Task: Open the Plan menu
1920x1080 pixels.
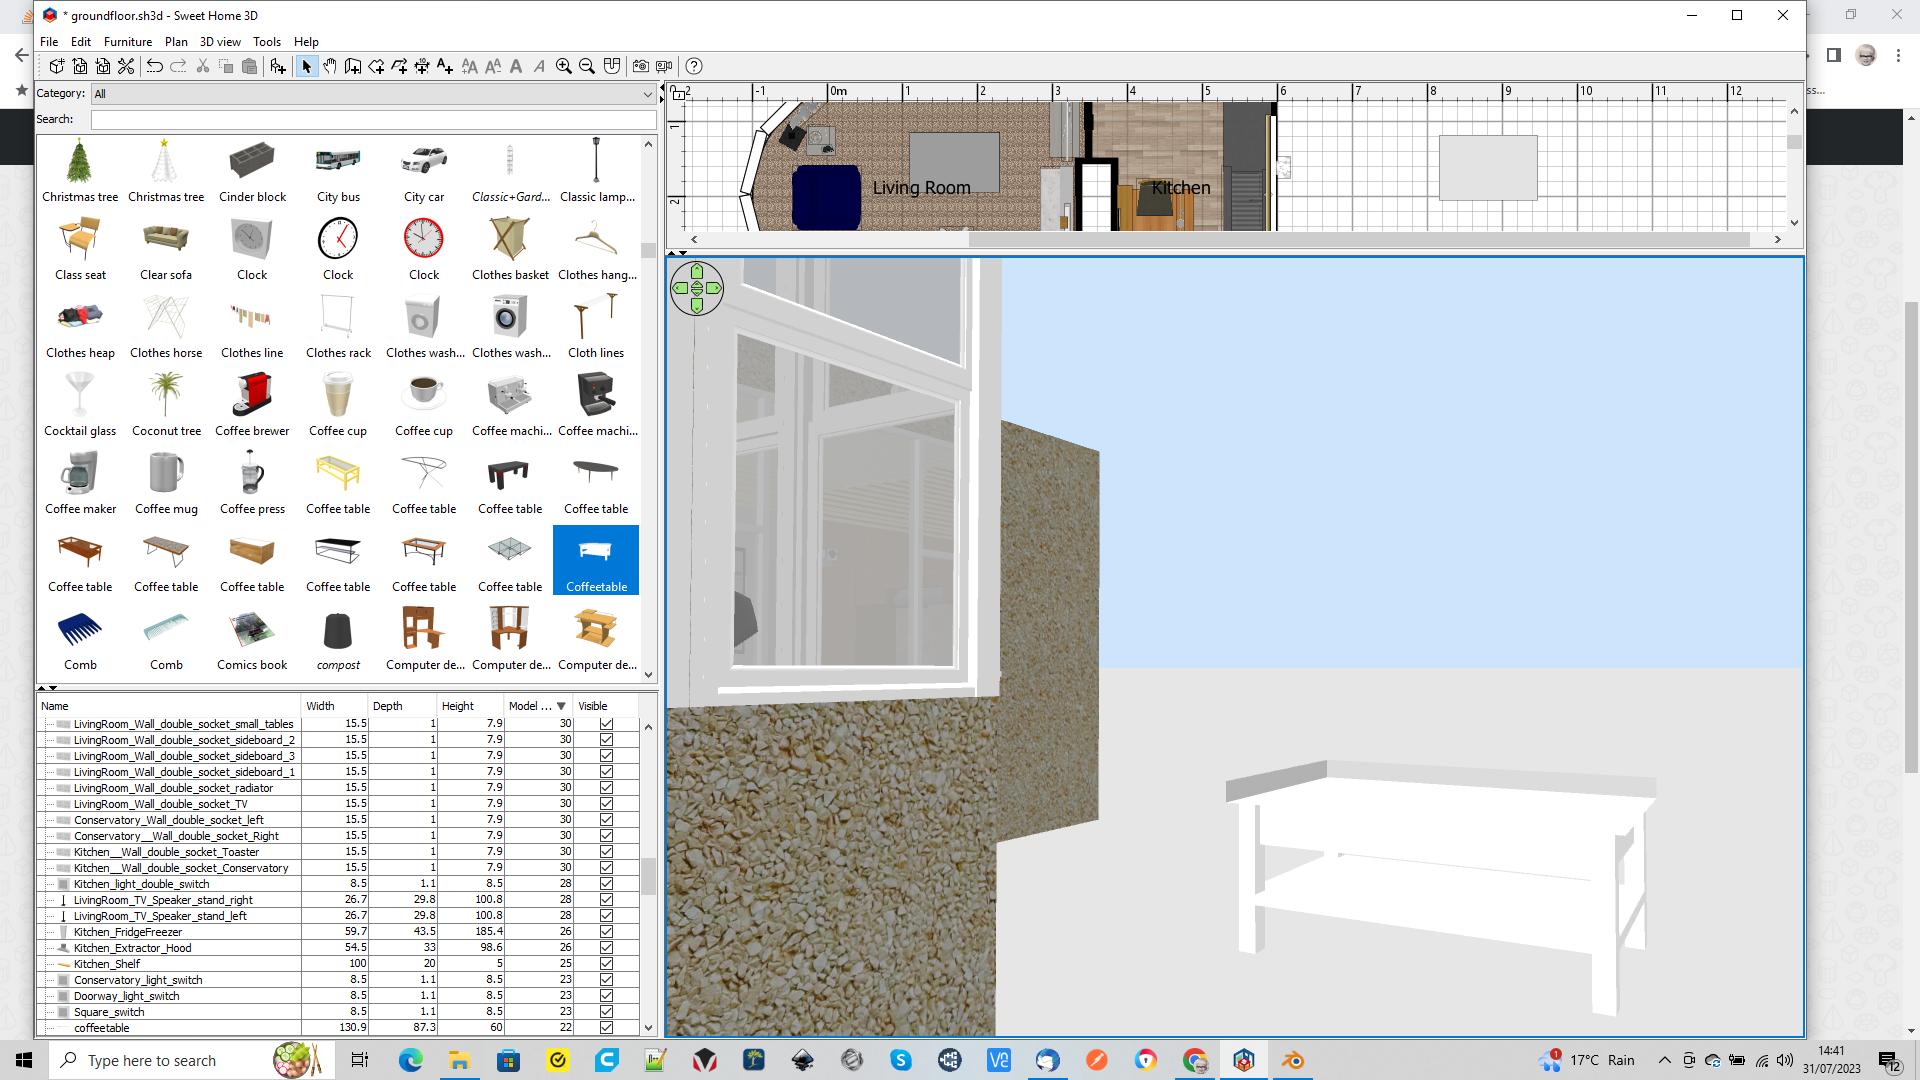Action: [176, 42]
